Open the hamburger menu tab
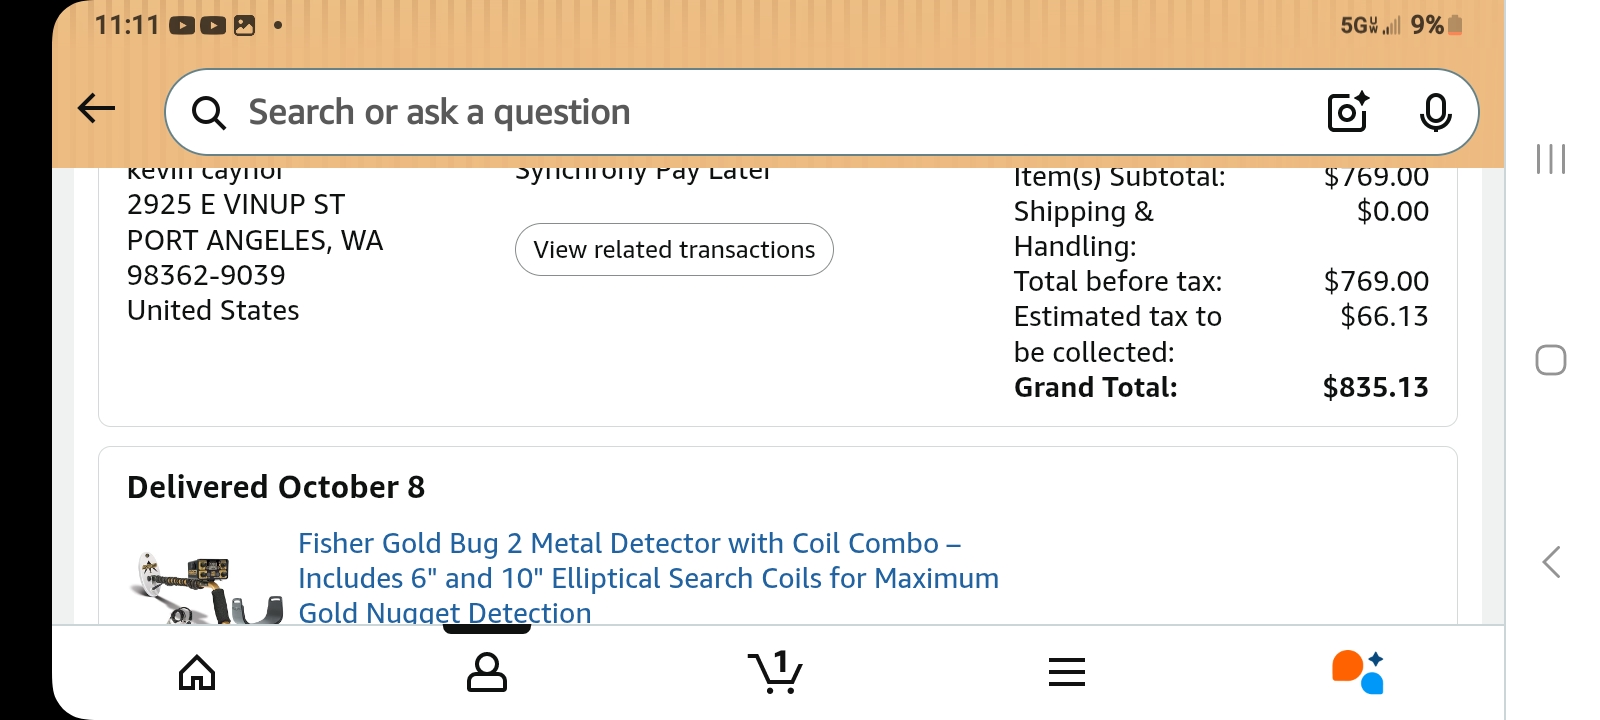The height and width of the screenshot is (720, 1600). 1067,672
